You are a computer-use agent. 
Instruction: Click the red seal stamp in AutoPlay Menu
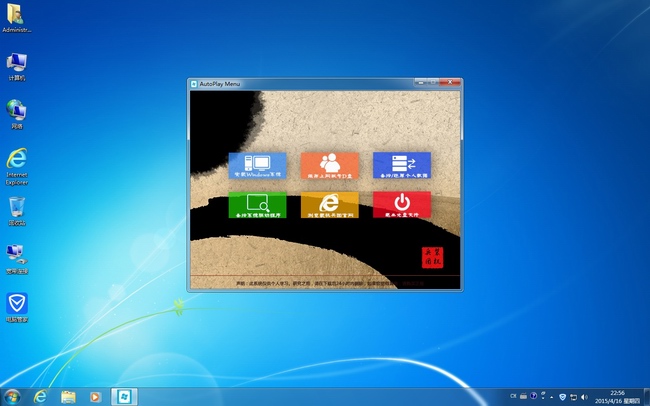tap(432, 258)
